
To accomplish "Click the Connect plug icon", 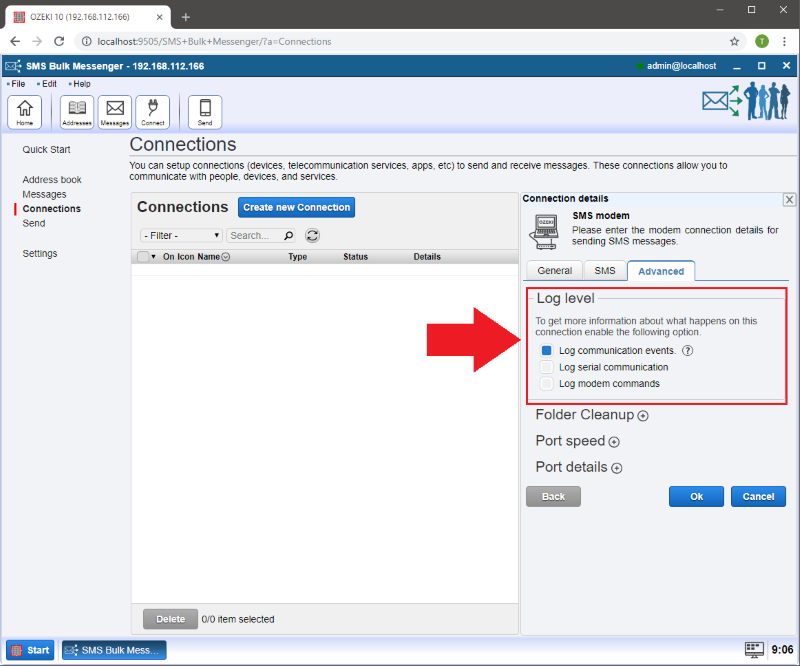I will 153,112.
